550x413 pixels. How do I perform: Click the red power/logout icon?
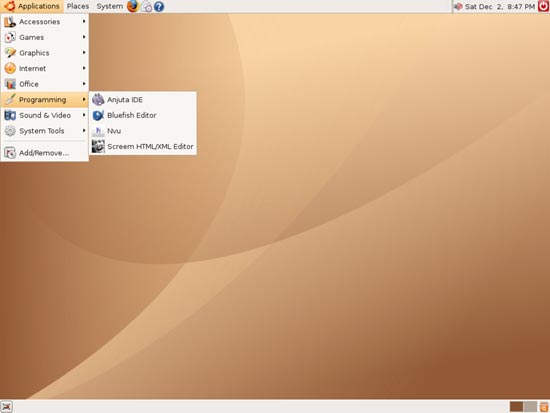click(x=543, y=6)
